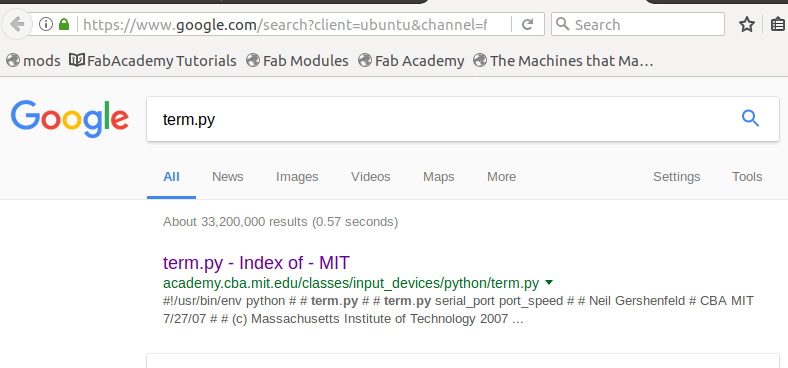Reload the page with the refresh icon

[527, 24]
